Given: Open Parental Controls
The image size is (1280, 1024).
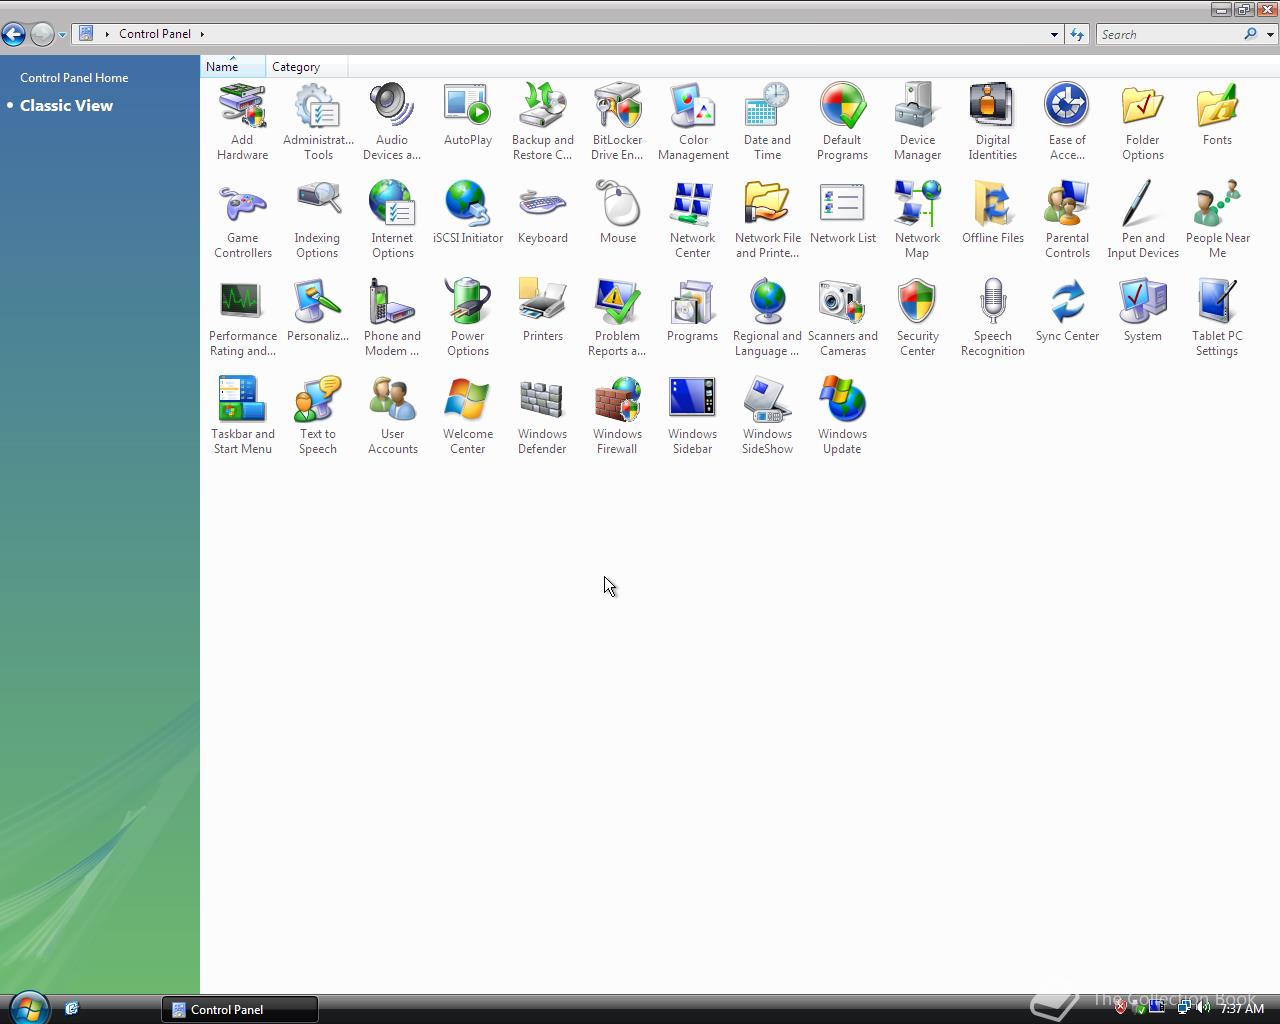Looking at the screenshot, I should tap(1067, 220).
